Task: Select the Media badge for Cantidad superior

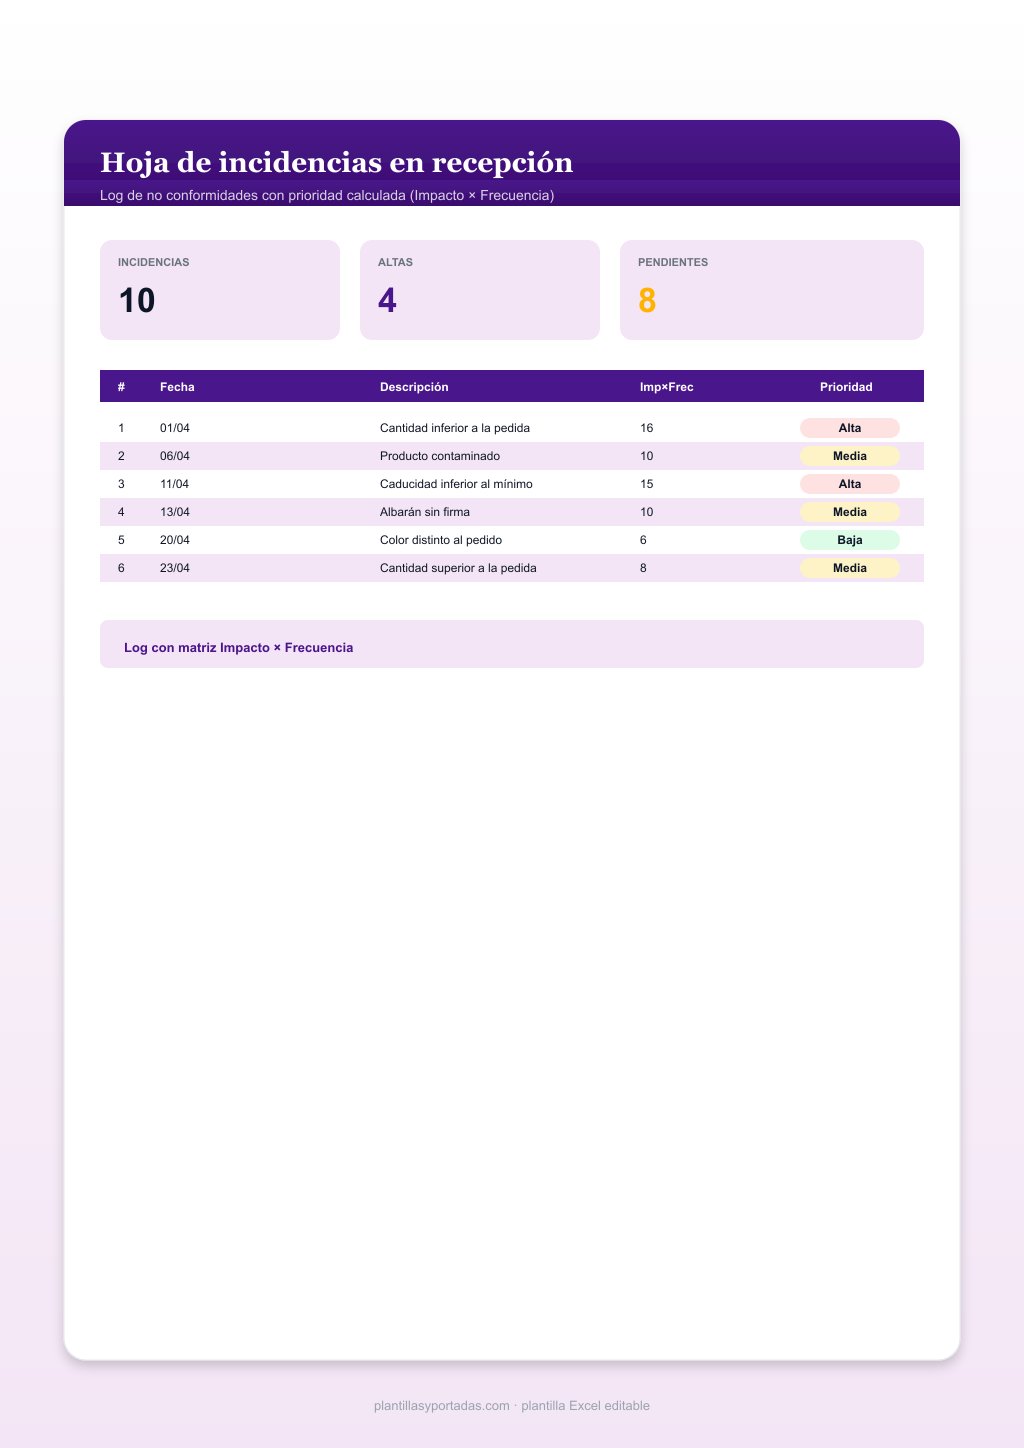Action: point(850,568)
